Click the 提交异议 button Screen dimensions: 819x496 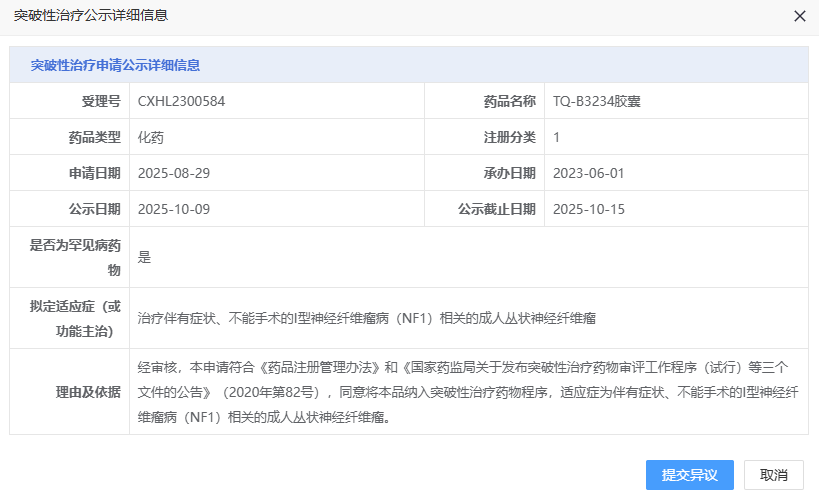tap(690, 475)
